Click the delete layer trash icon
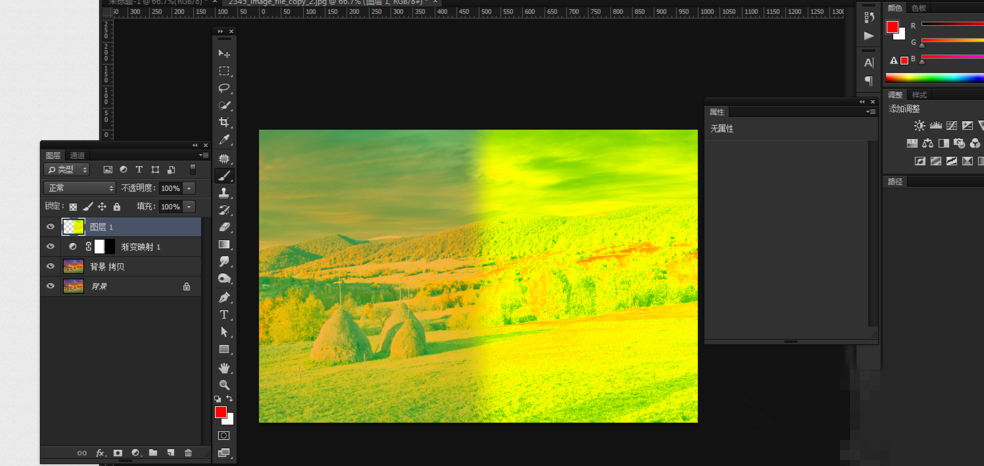The image size is (984, 466). tap(188, 453)
